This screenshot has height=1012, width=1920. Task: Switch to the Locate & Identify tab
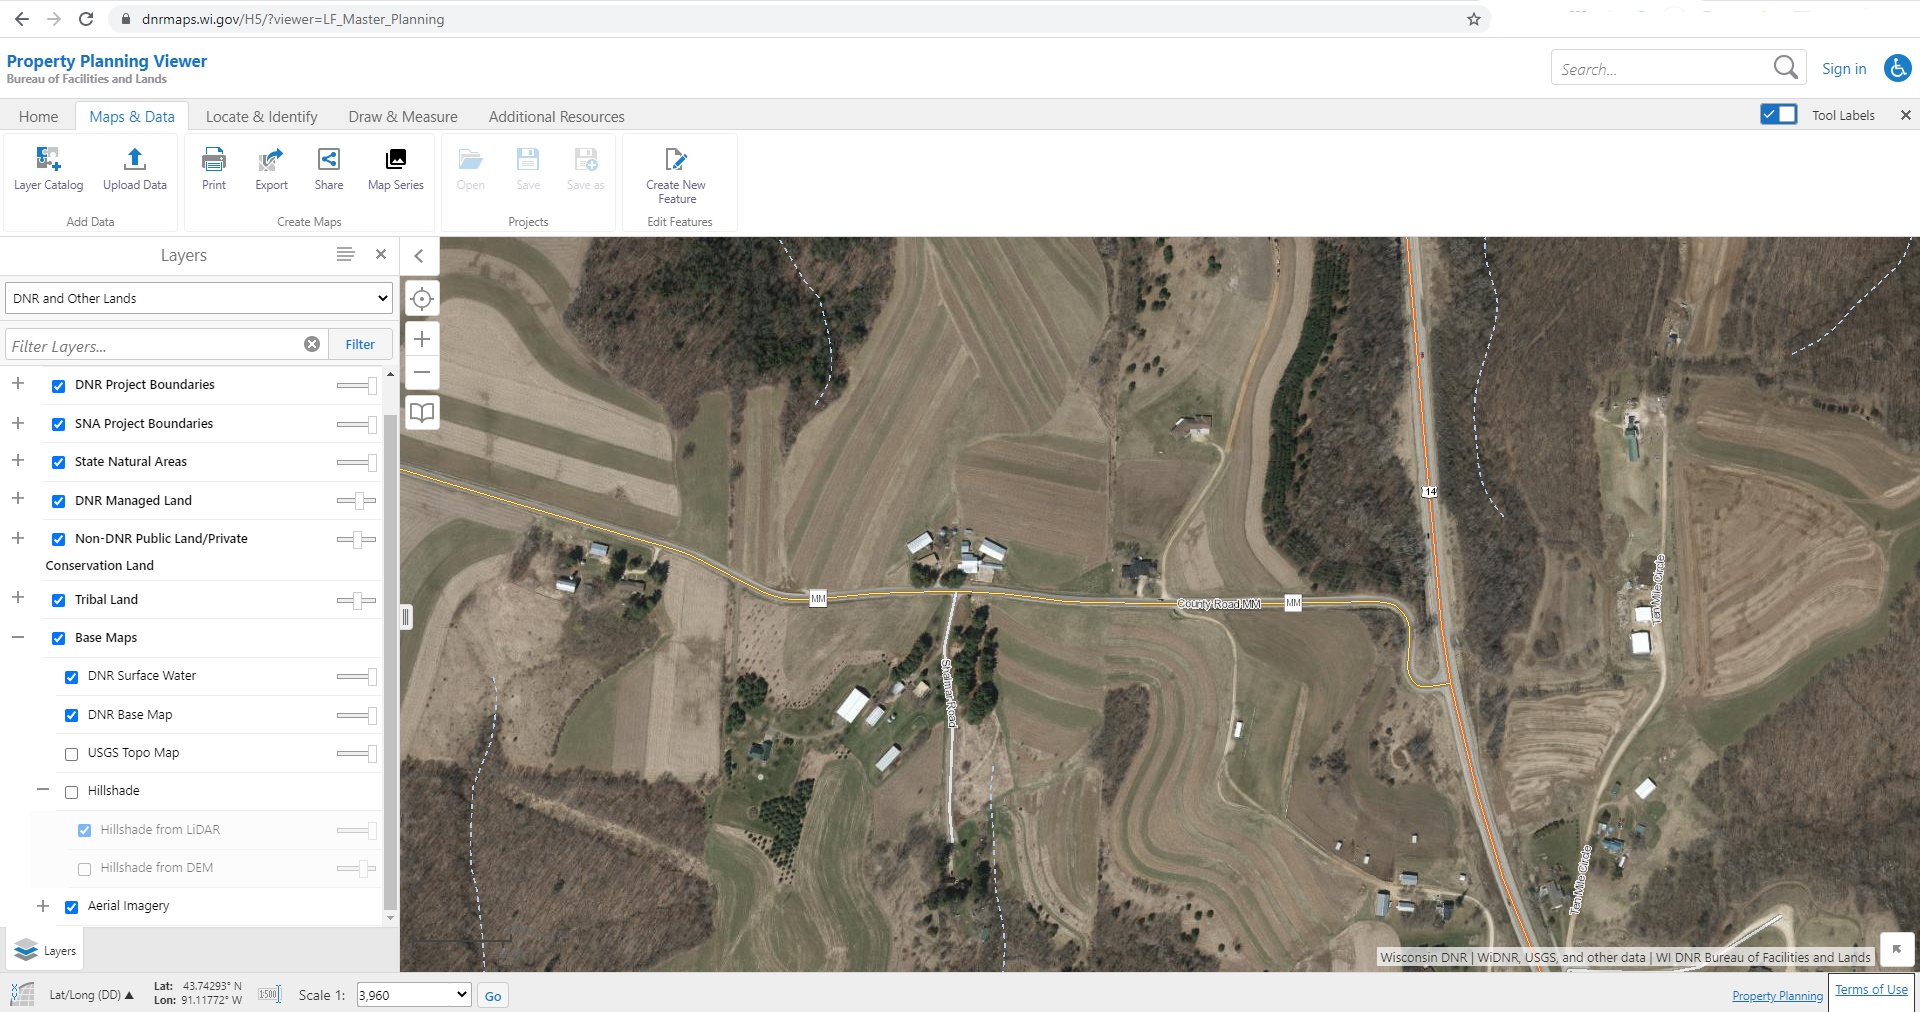[x=261, y=116]
